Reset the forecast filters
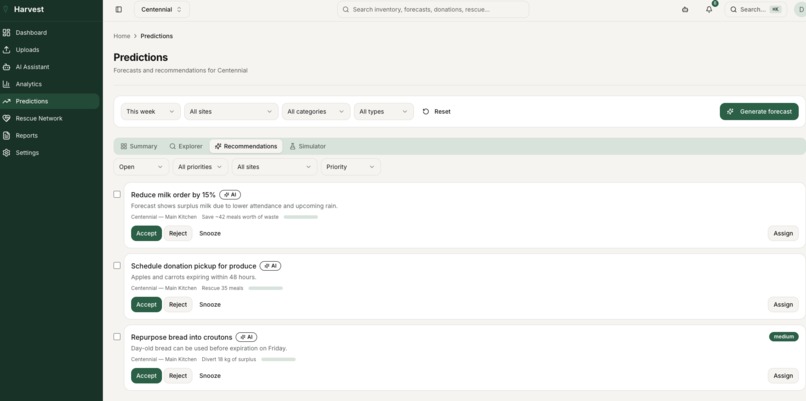 (x=436, y=112)
